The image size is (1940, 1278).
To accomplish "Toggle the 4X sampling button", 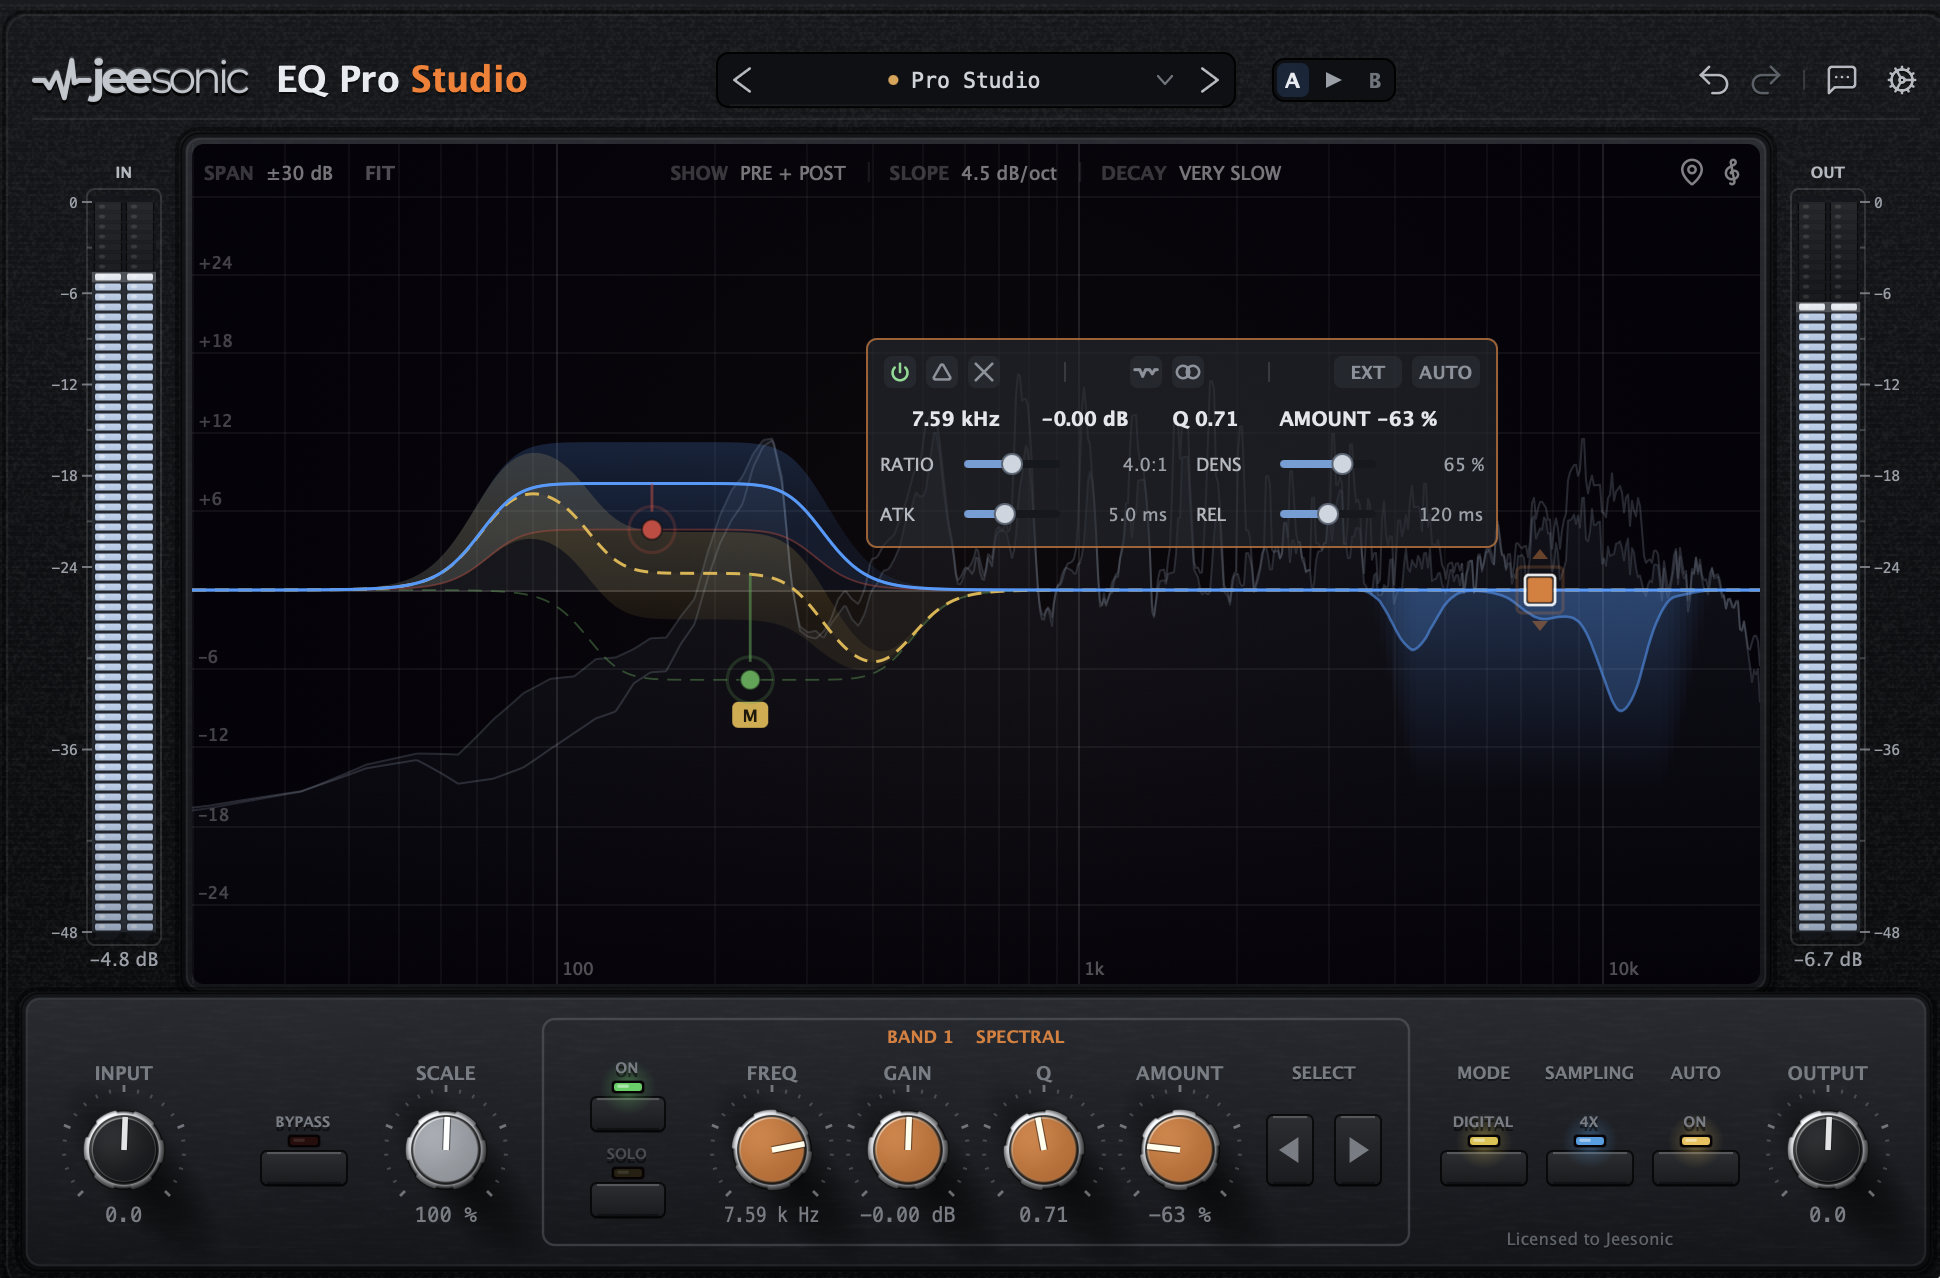I will (x=1589, y=1167).
